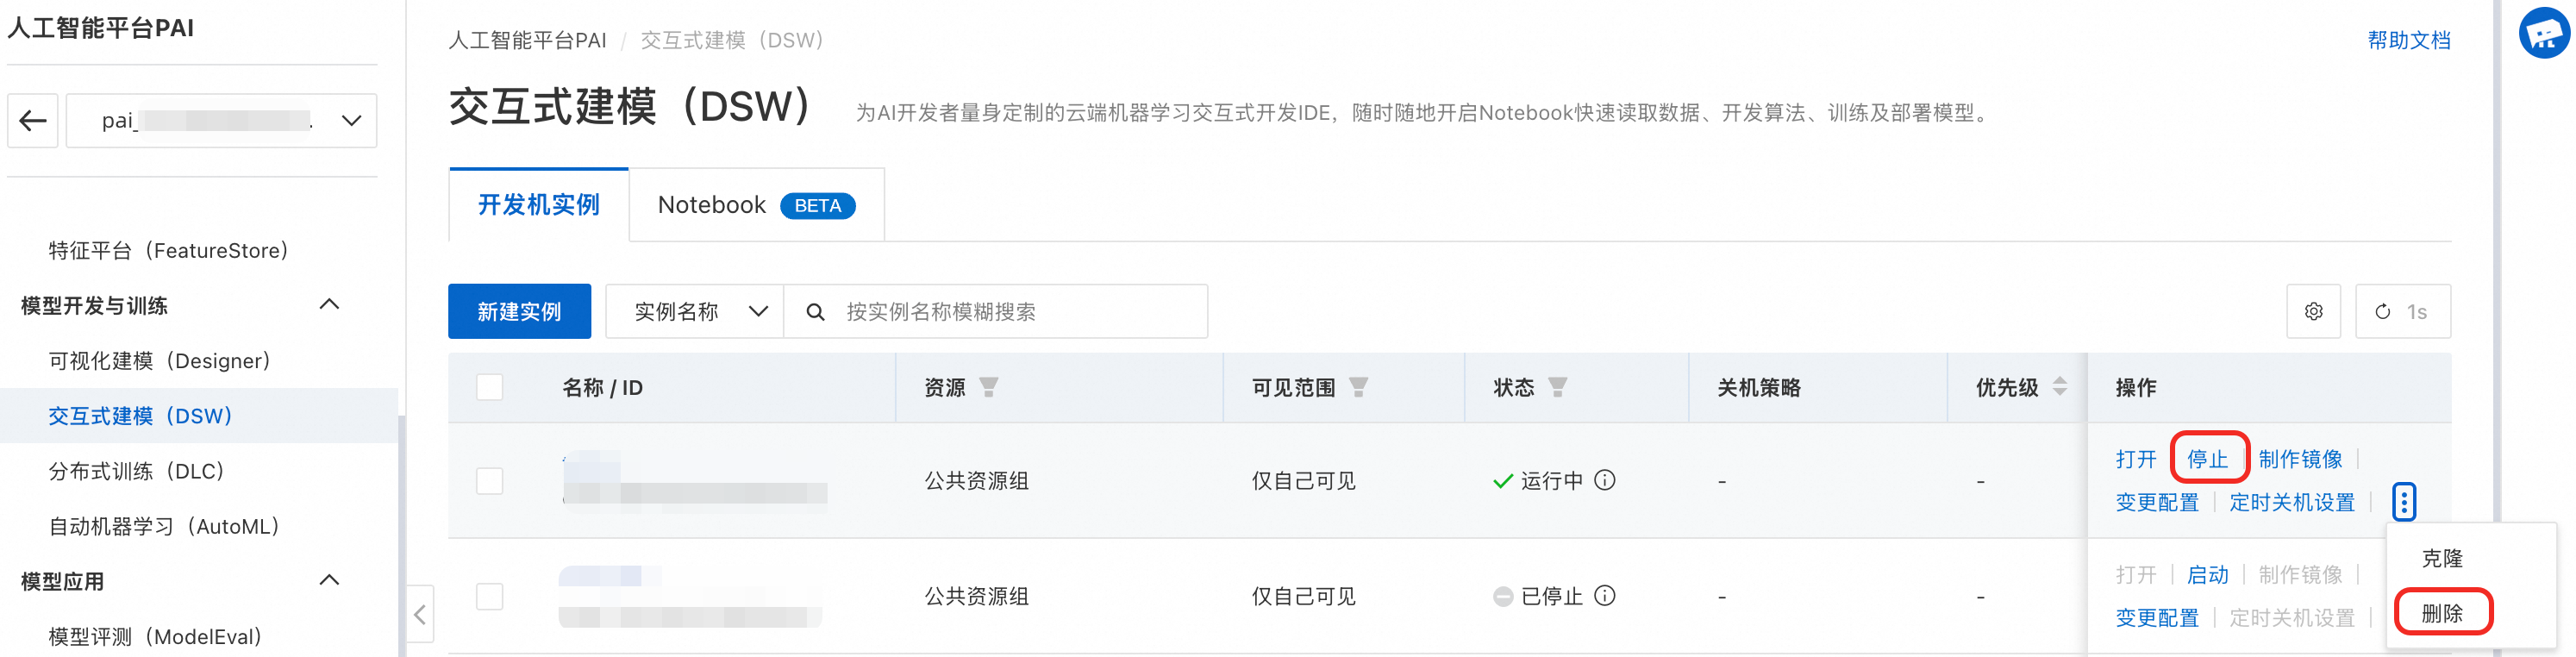The image size is (2576, 657).
Task: Choose 删除 from the popup menu
Action: [2441, 613]
